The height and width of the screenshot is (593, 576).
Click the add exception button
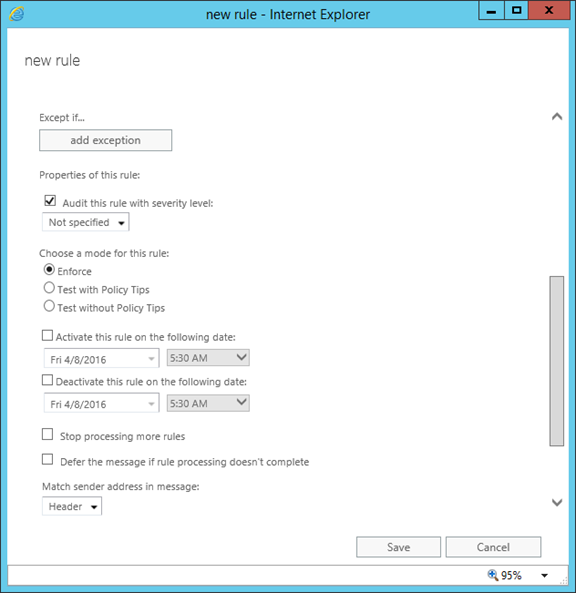click(106, 140)
